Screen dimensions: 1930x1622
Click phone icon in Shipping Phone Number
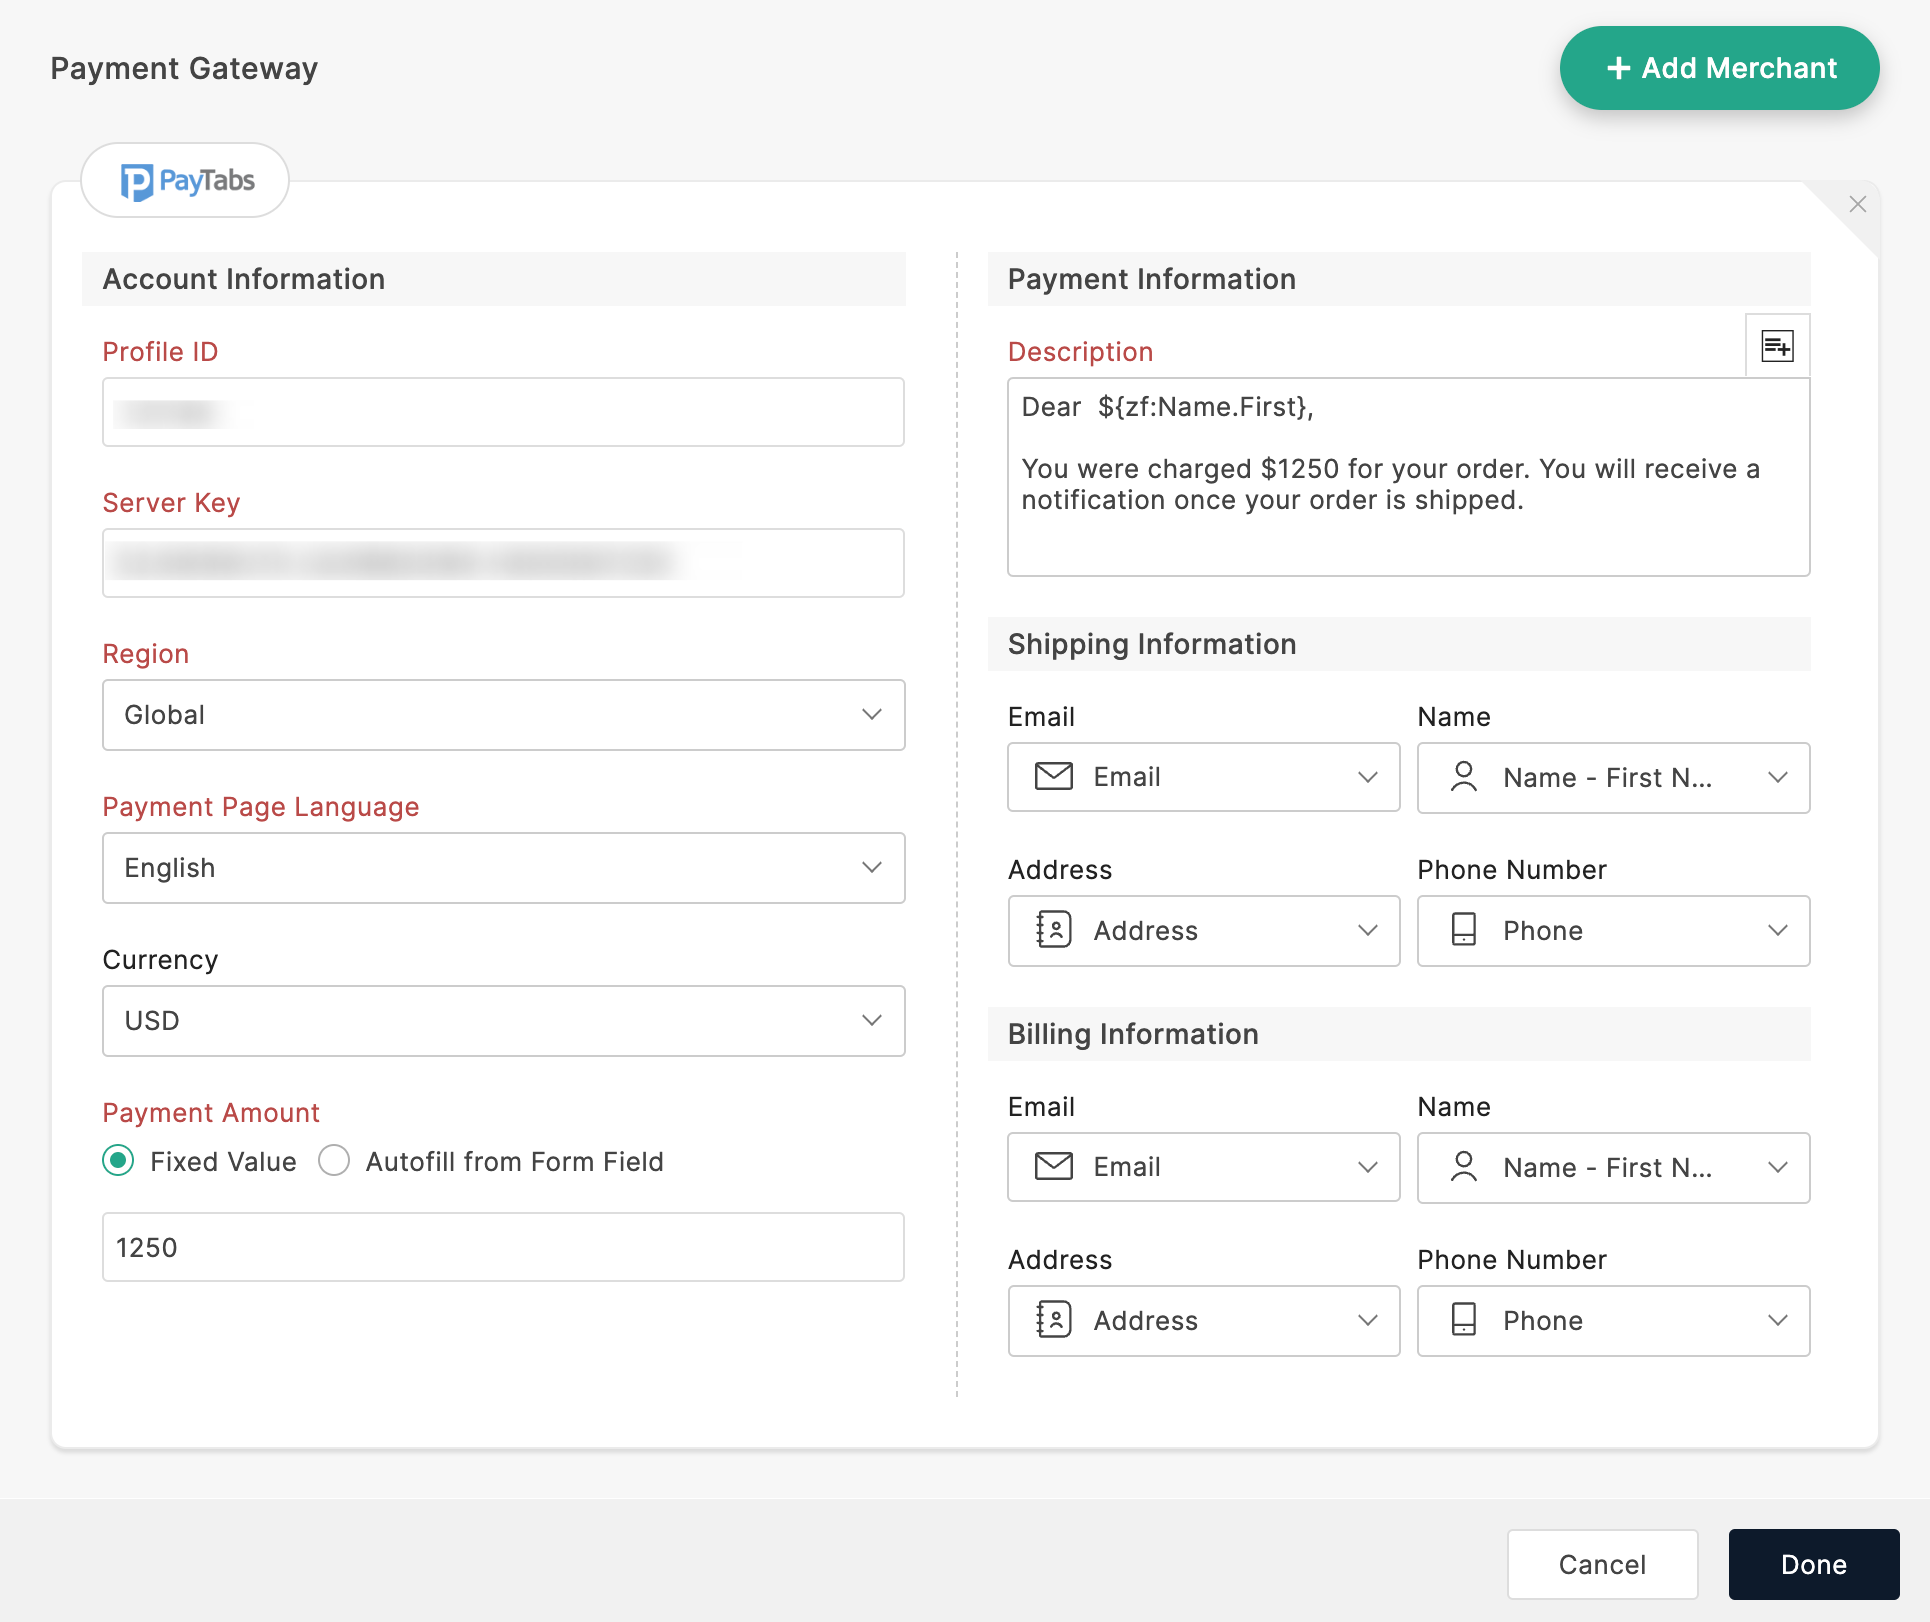tap(1463, 929)
